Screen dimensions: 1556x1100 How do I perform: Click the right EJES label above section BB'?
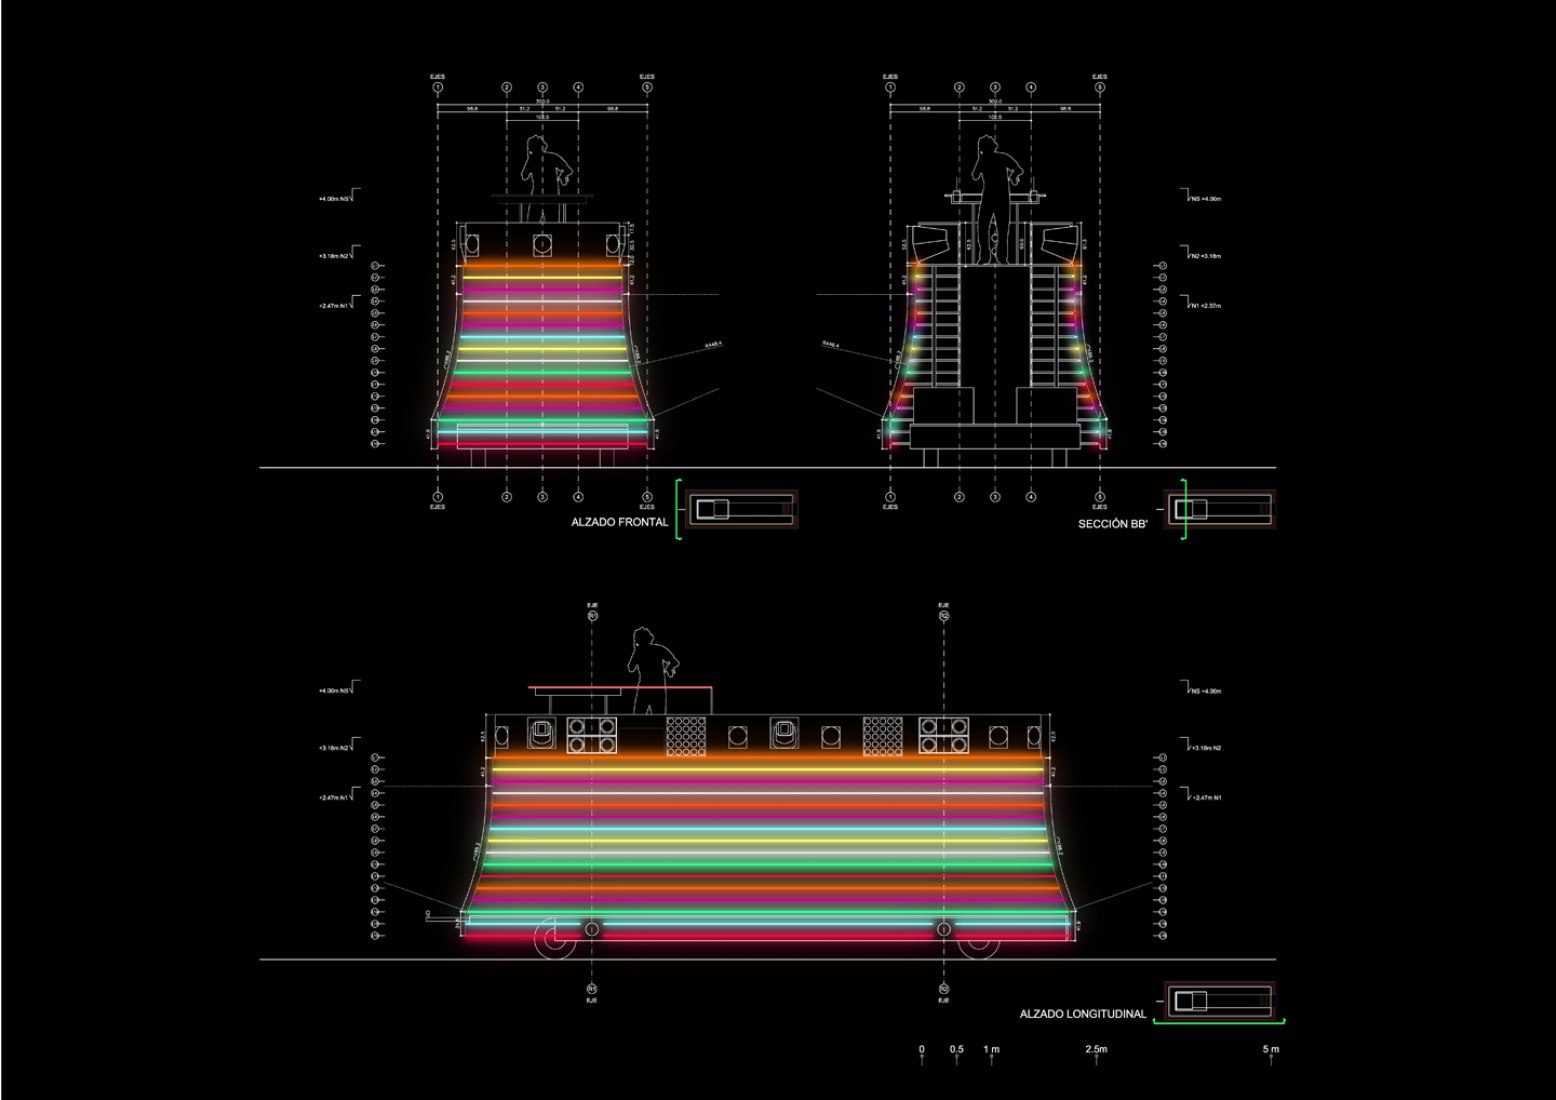tap(1100, 76)
